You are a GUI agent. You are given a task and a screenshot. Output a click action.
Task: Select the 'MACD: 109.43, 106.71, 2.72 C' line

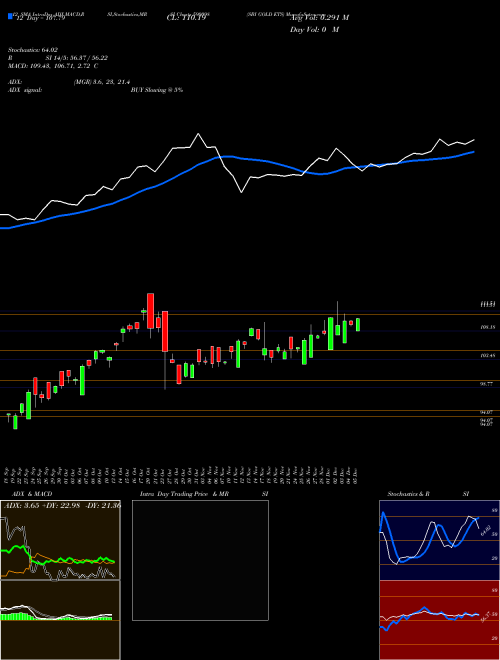[x=53, y=66]
